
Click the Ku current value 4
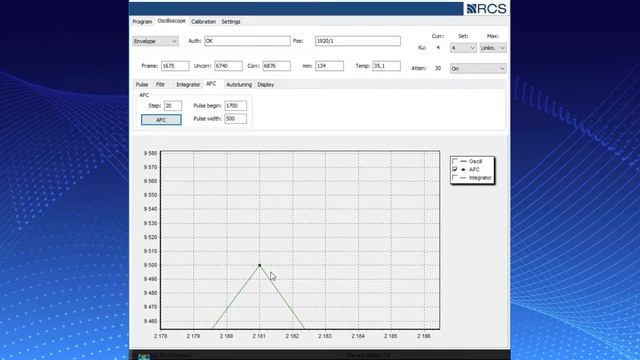tap(438, 48)
